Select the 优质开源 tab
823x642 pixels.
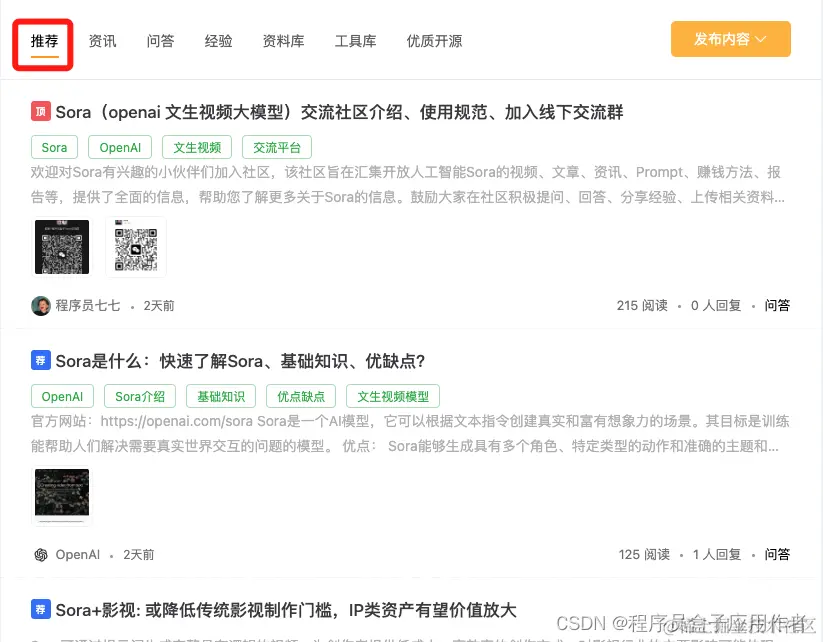[434, 41]
